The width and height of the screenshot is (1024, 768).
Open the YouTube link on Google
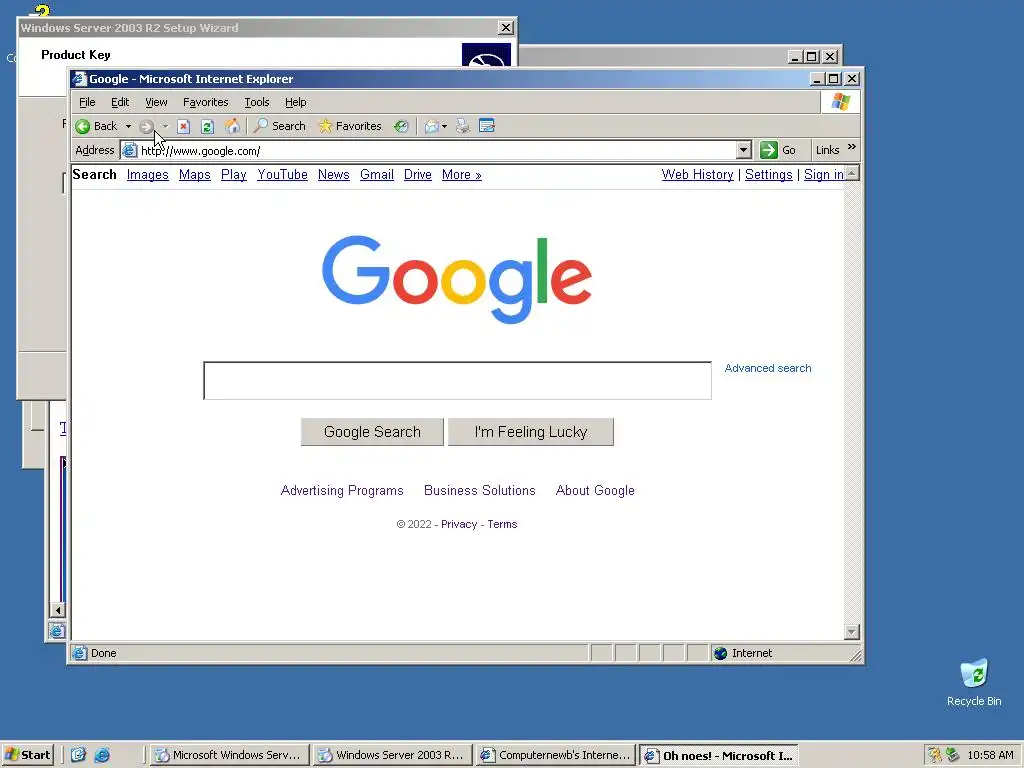point(282,175)
